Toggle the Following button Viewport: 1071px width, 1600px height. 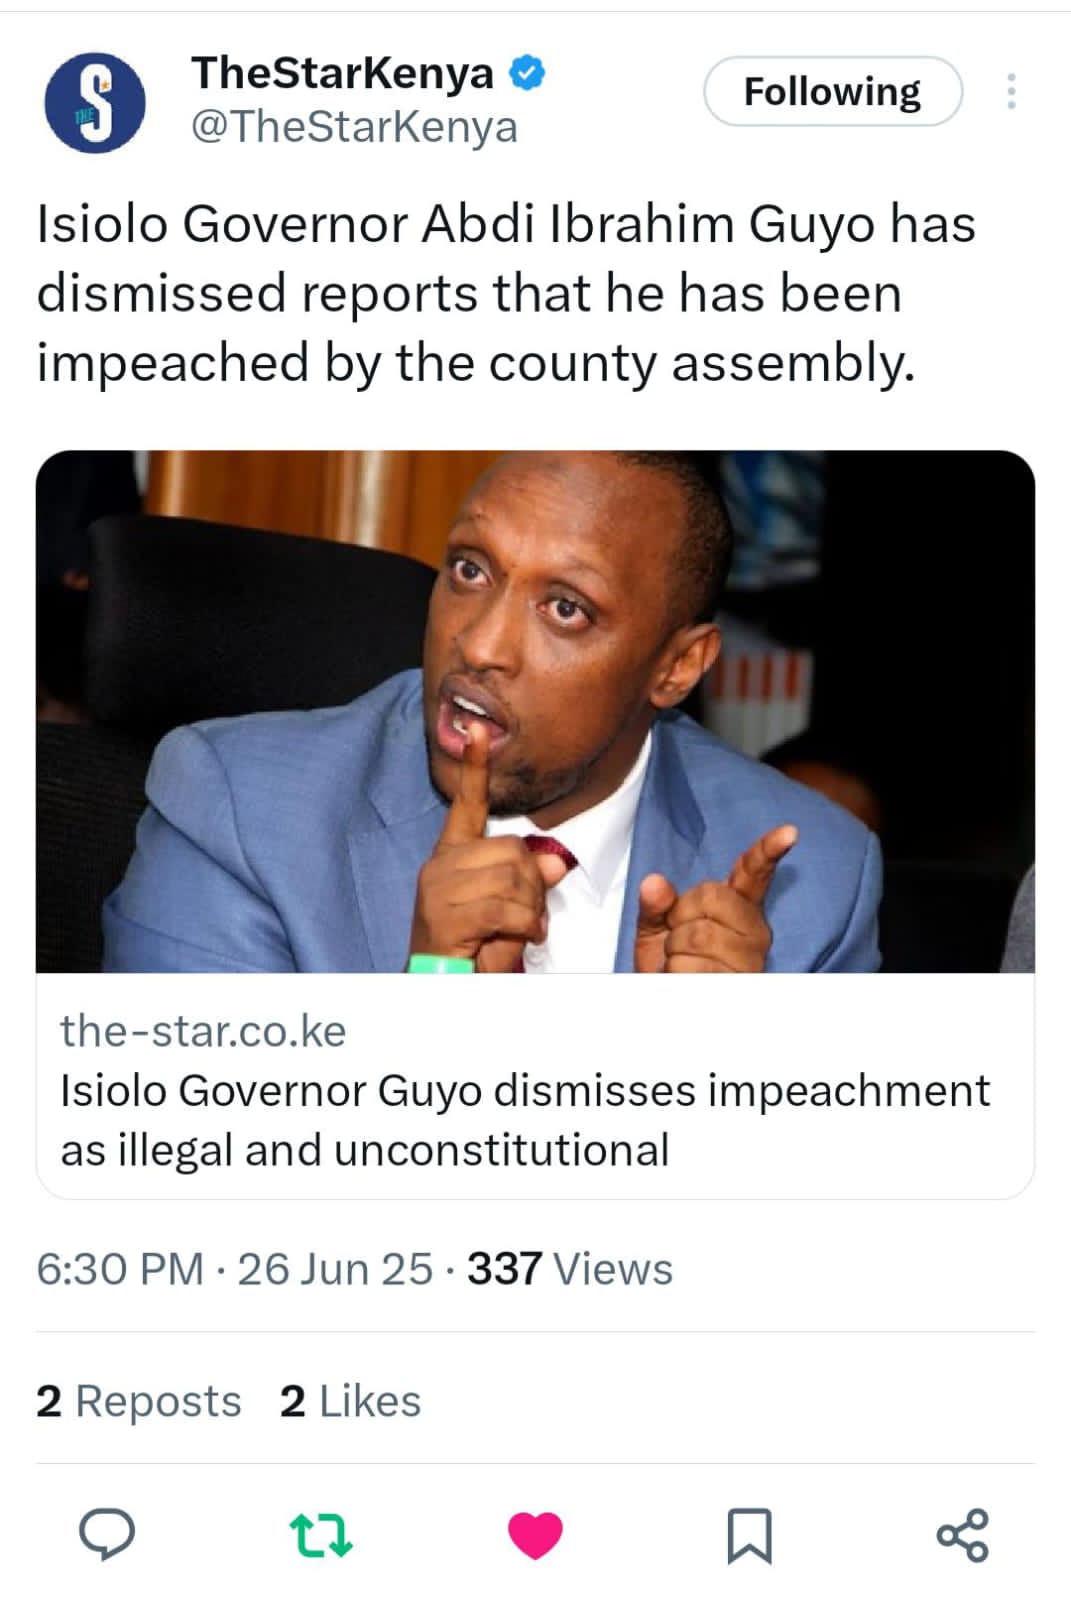[832, 92]
